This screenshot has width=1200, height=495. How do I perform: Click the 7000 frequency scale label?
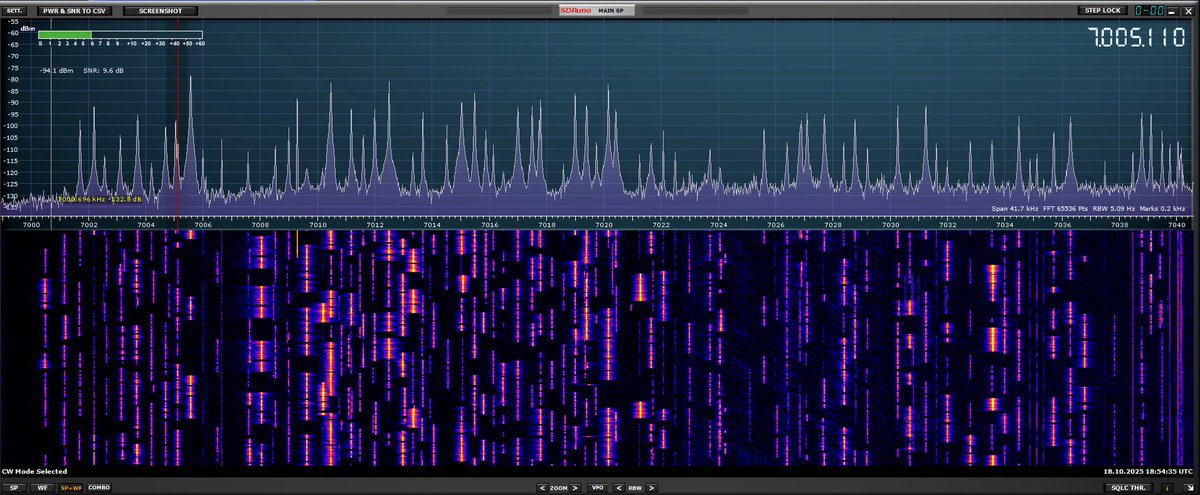tap(30, 225)
